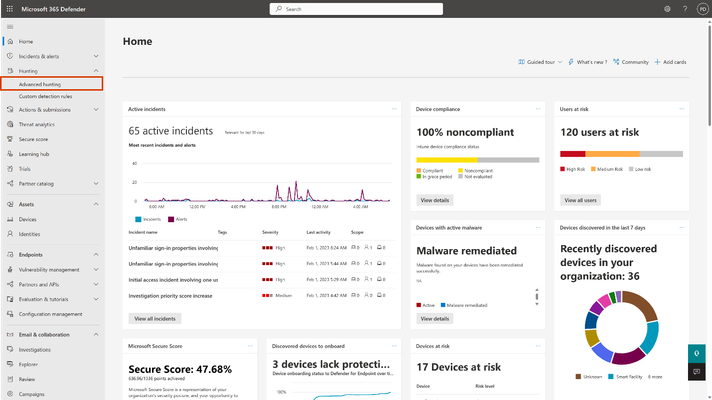
Task: Click the Alerts legend entry
Action: (x=177, y=219)
